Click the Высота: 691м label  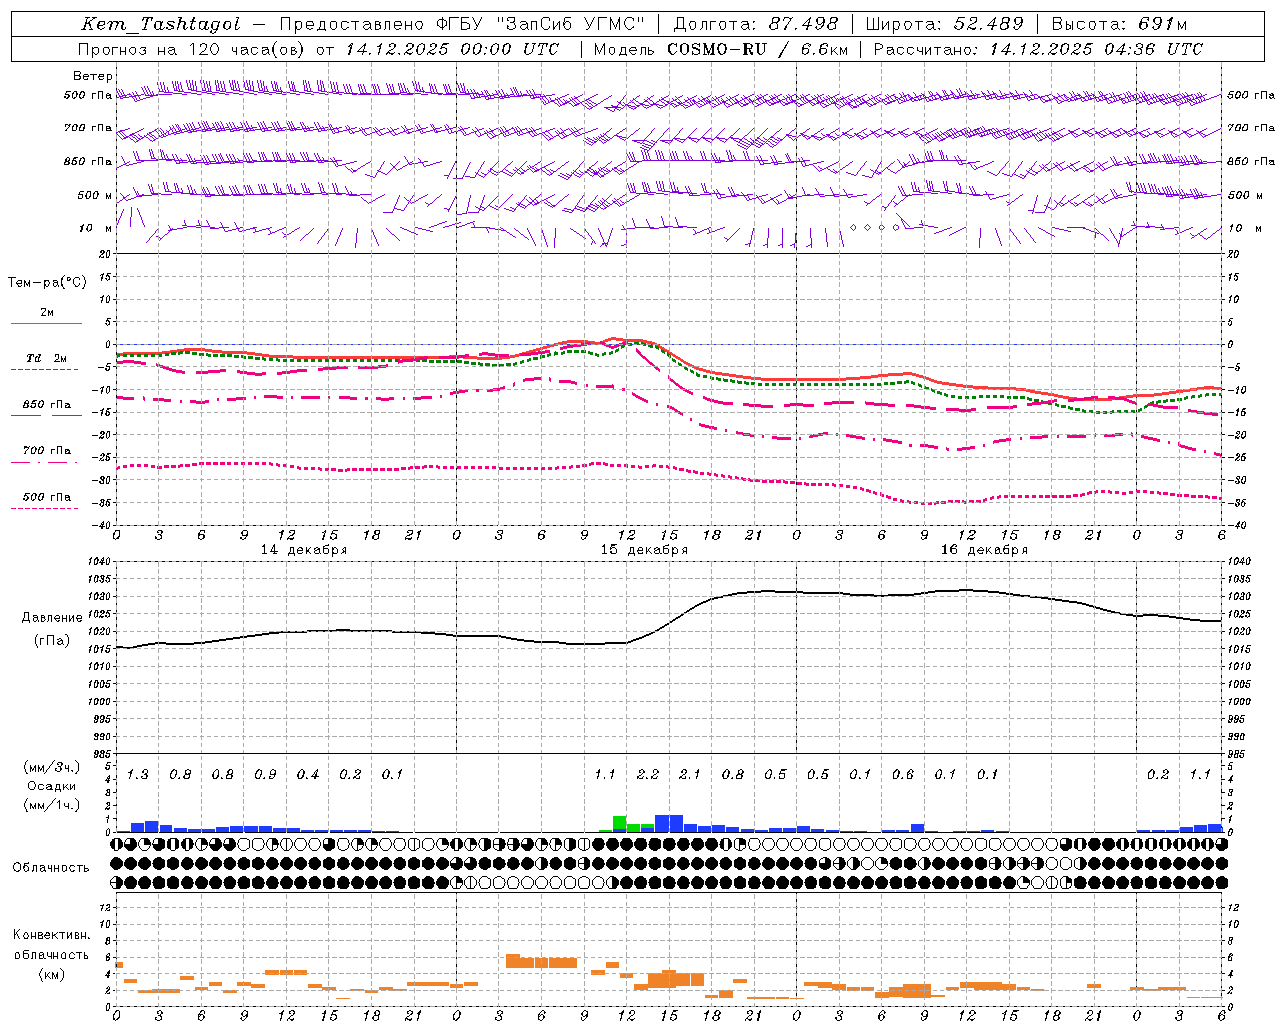[x=1119, y=24]
